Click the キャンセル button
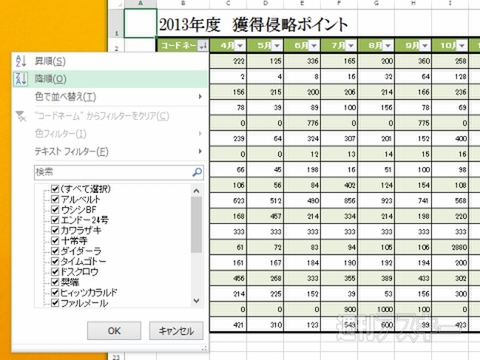The width and height of the screenshot is (480, 360). pos(176,331)
